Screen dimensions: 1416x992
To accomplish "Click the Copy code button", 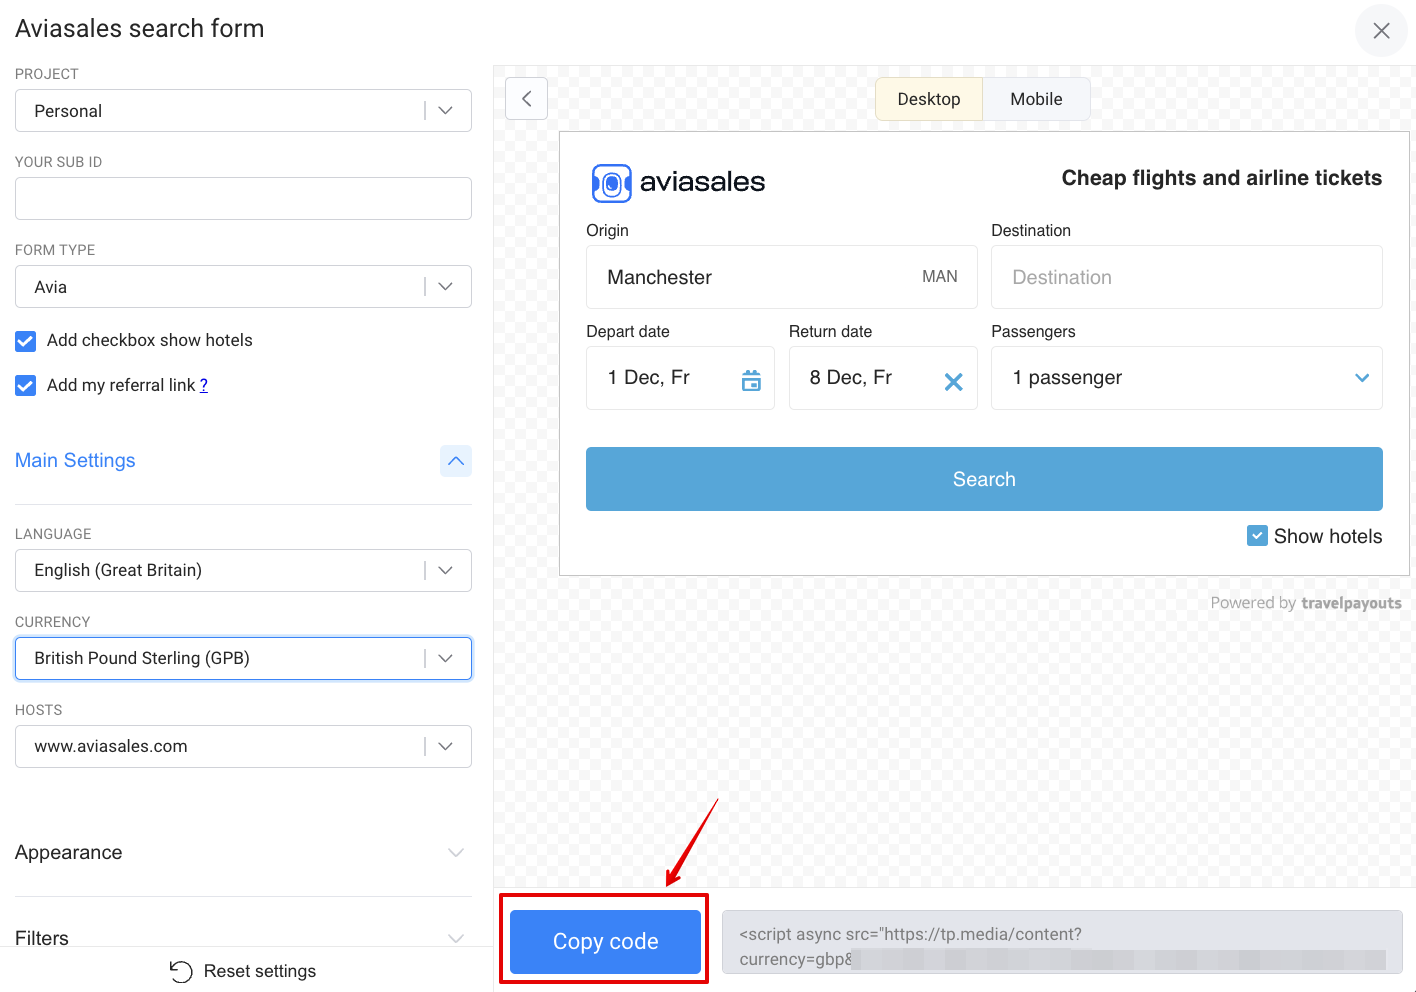I will (x=604, y=940).
